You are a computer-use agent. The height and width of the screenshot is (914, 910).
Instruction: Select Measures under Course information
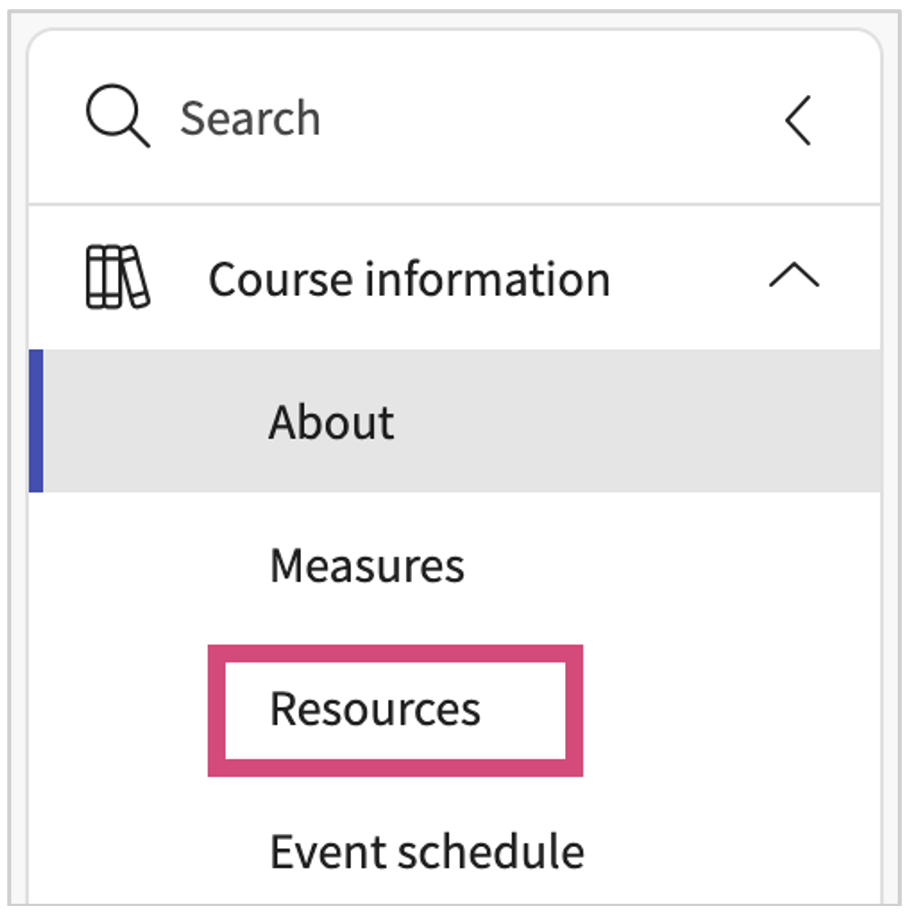click(367, 566)
